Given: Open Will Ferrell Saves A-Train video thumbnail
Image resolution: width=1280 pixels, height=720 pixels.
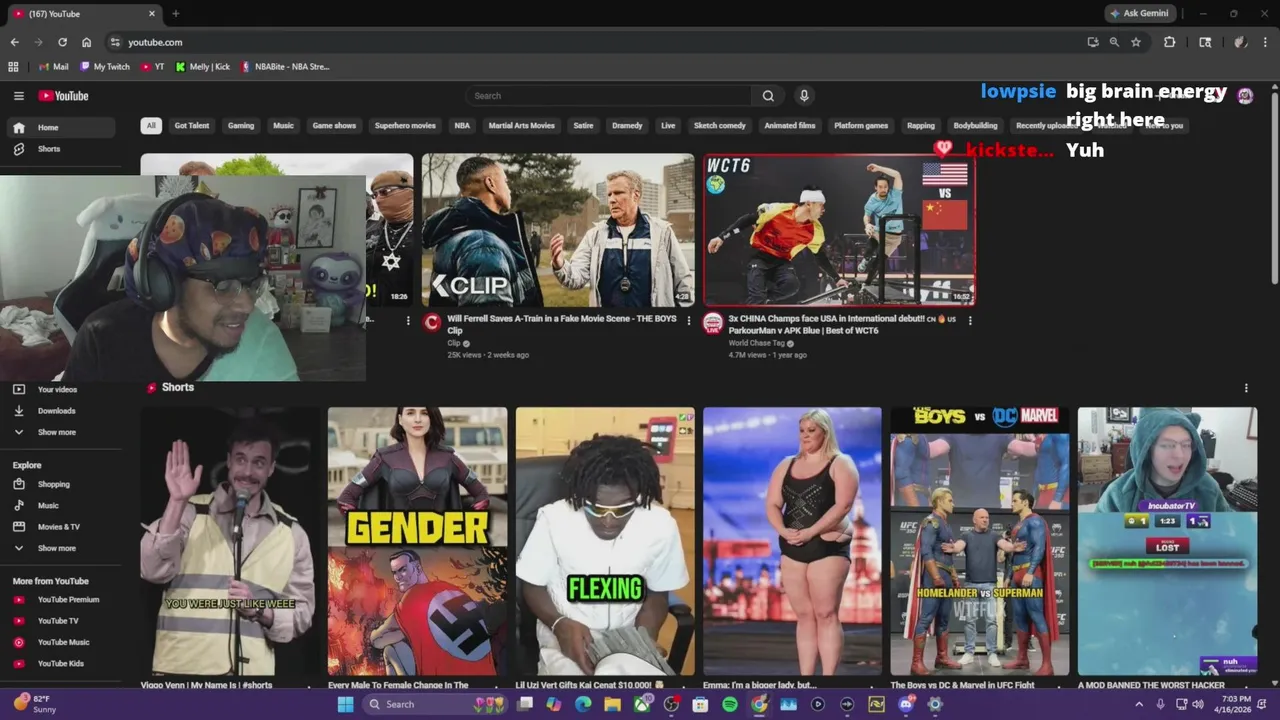Looking at the screenshot, I should pyautogui.click(x=558, y=229).
